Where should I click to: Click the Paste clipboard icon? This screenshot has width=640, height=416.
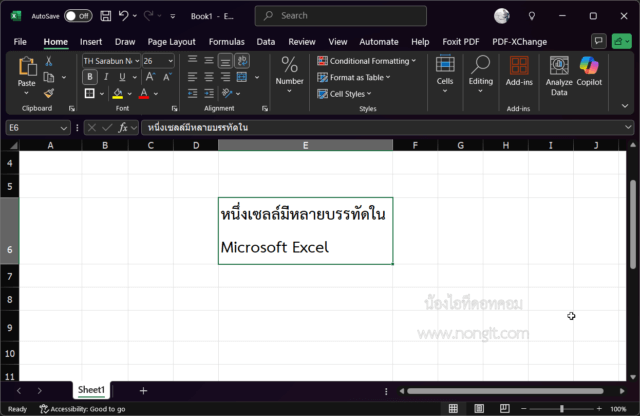coord(27,66)
